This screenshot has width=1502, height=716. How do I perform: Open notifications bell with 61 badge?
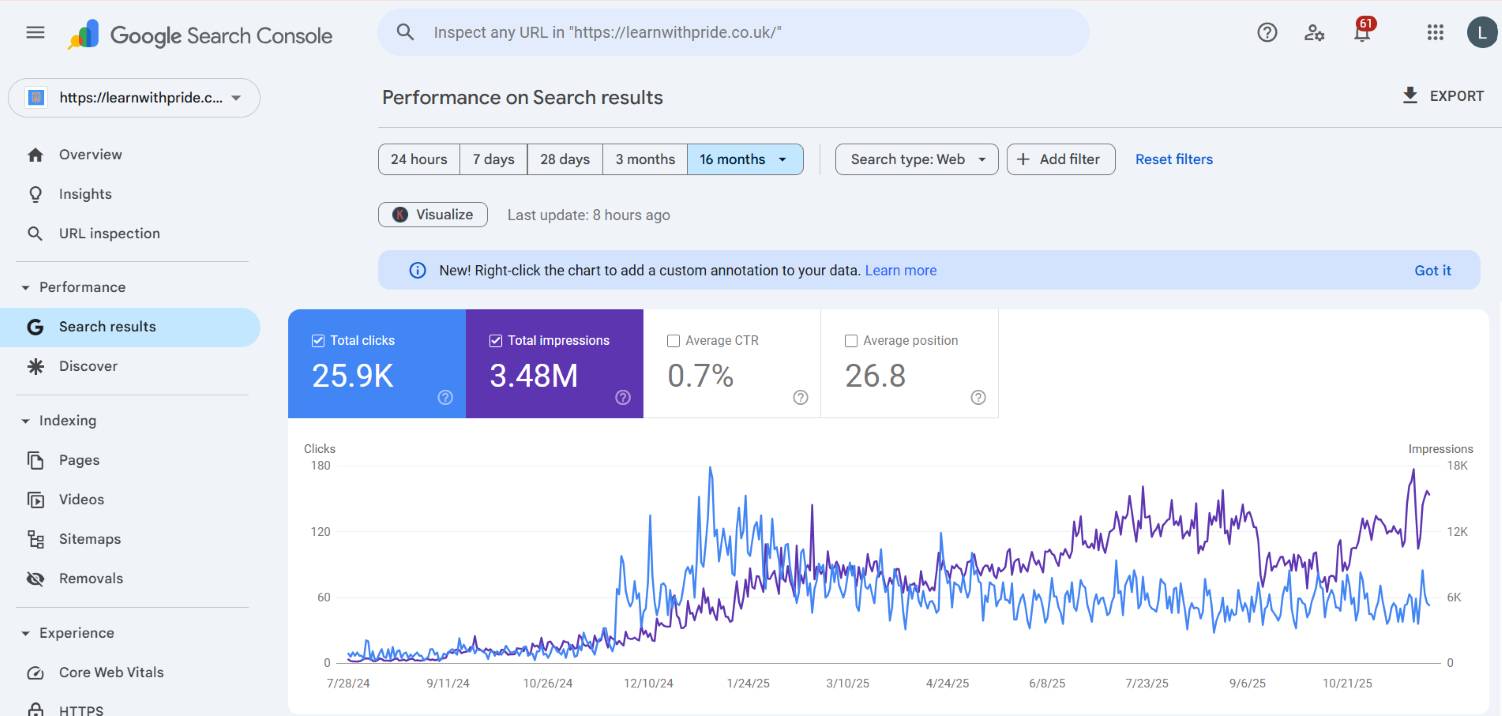(x=1362, y=32)
